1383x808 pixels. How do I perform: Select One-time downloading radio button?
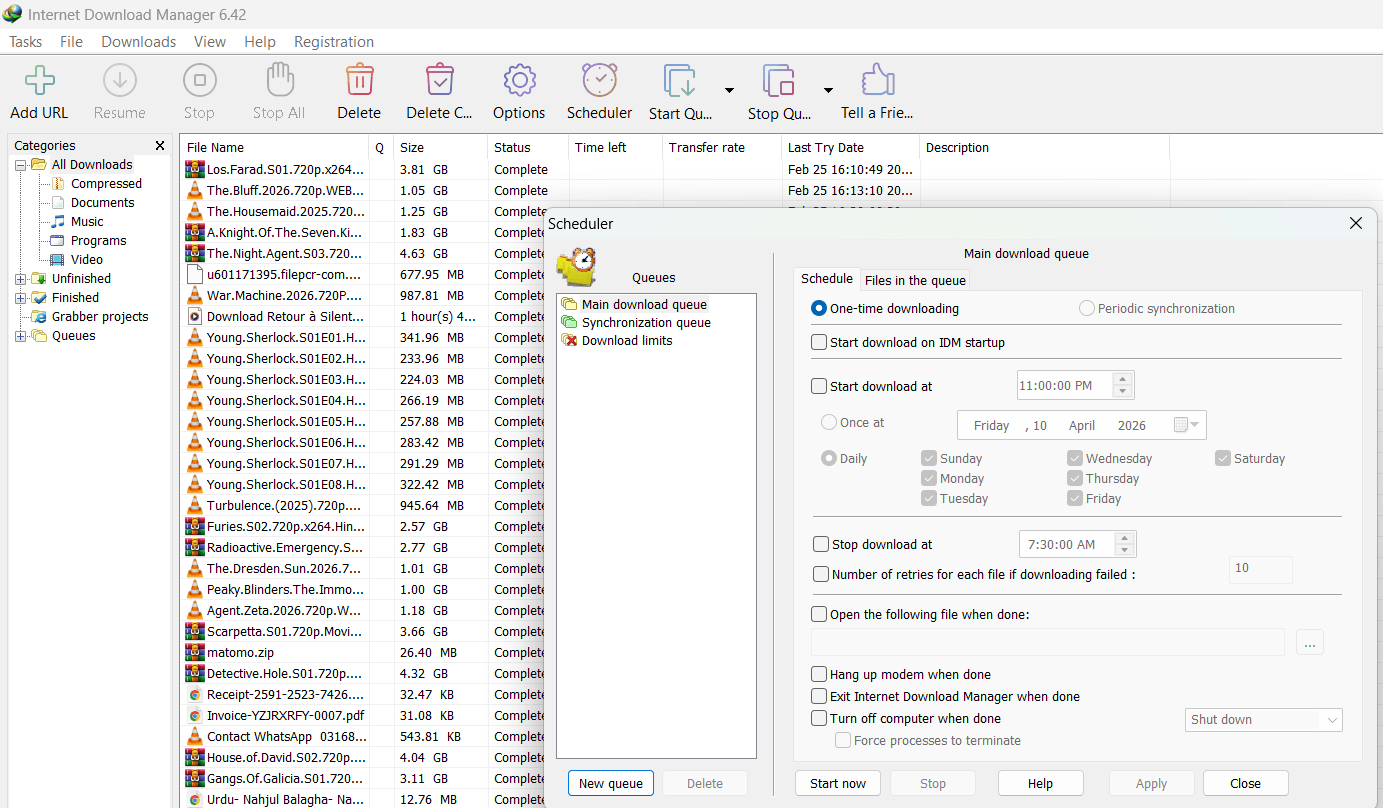pos(819,308)
